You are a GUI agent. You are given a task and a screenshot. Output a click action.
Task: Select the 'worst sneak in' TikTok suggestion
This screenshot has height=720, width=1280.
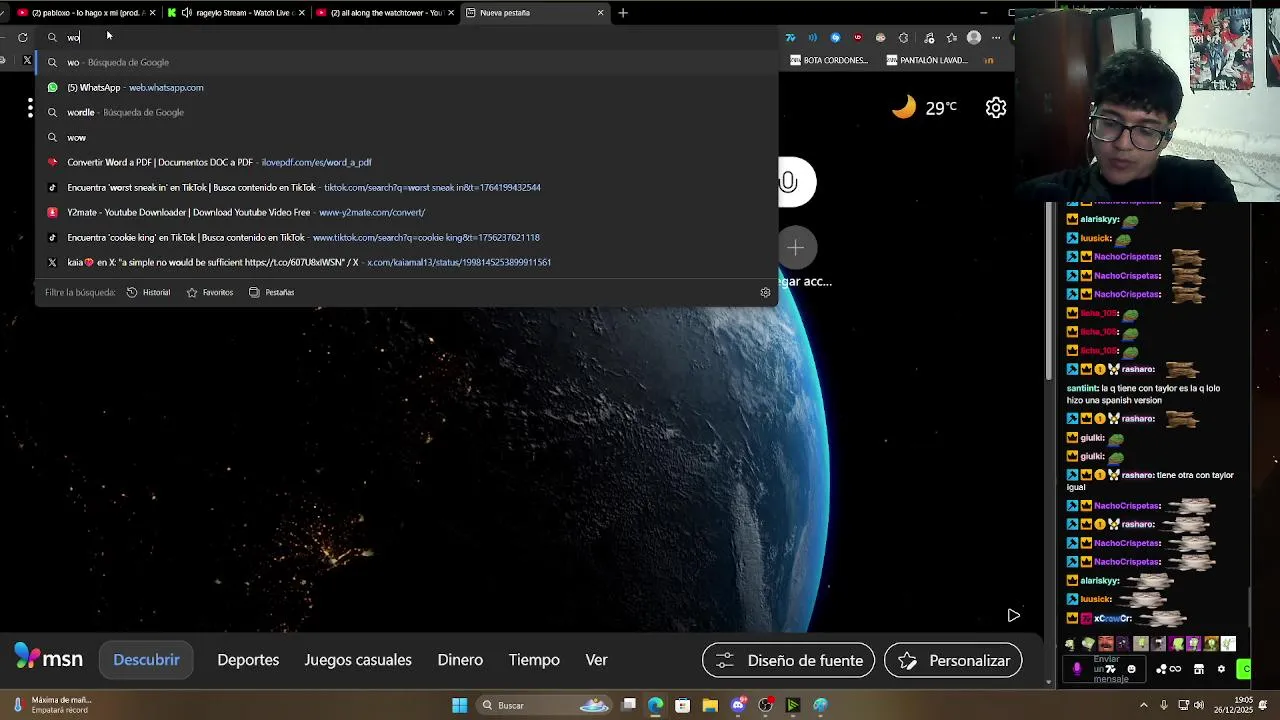405,187
